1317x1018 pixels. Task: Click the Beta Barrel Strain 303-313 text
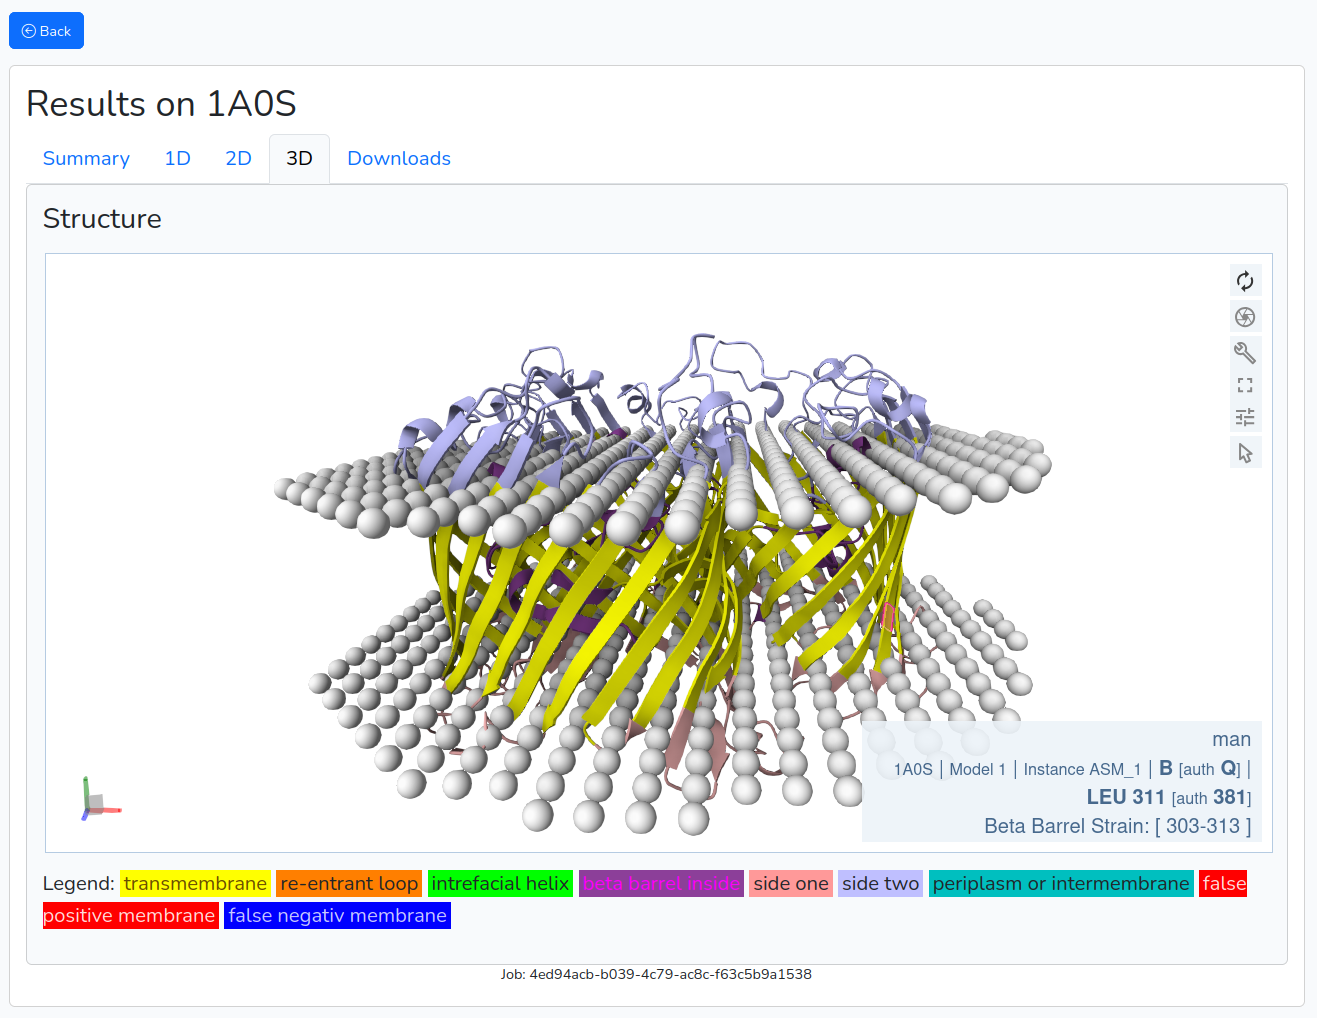(x=1117, y=826)
